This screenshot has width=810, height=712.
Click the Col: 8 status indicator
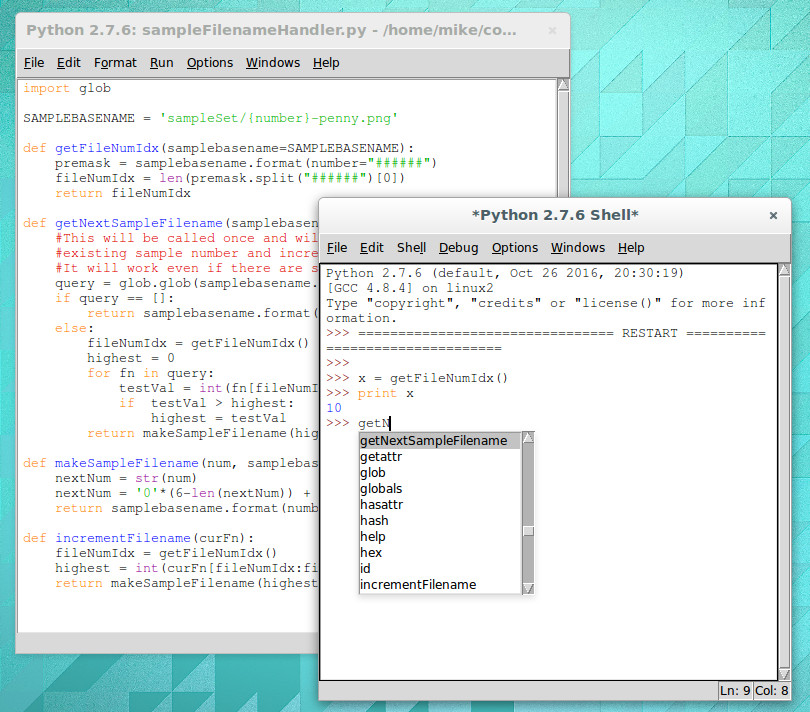click(772, 691)
